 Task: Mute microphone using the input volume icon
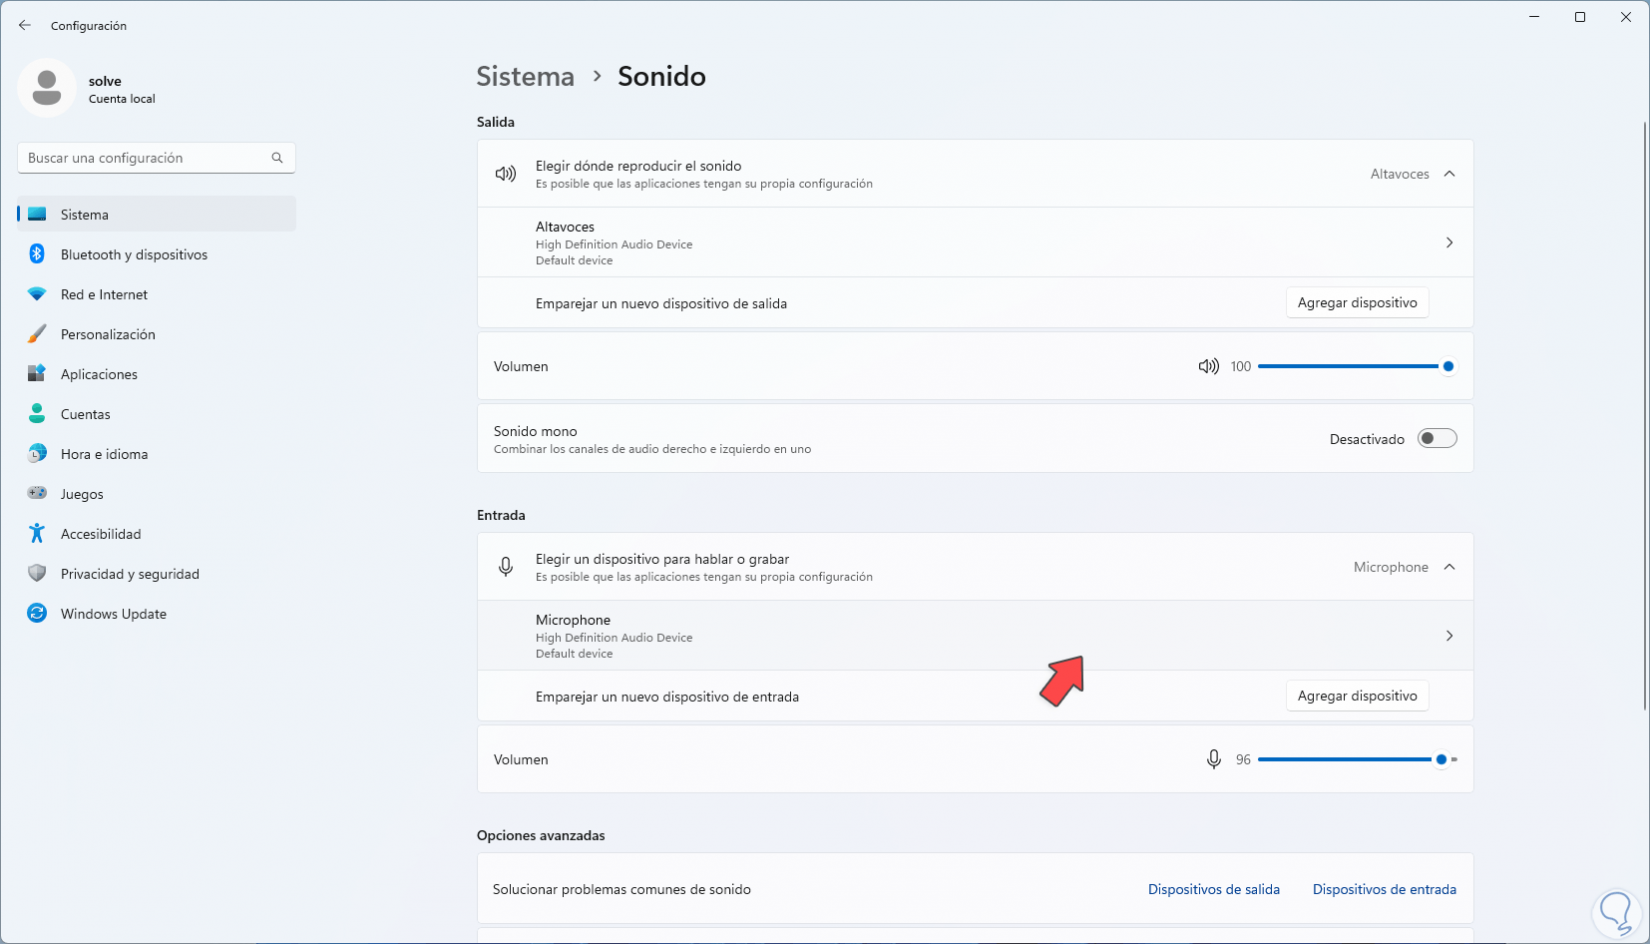pos(1213,760)
